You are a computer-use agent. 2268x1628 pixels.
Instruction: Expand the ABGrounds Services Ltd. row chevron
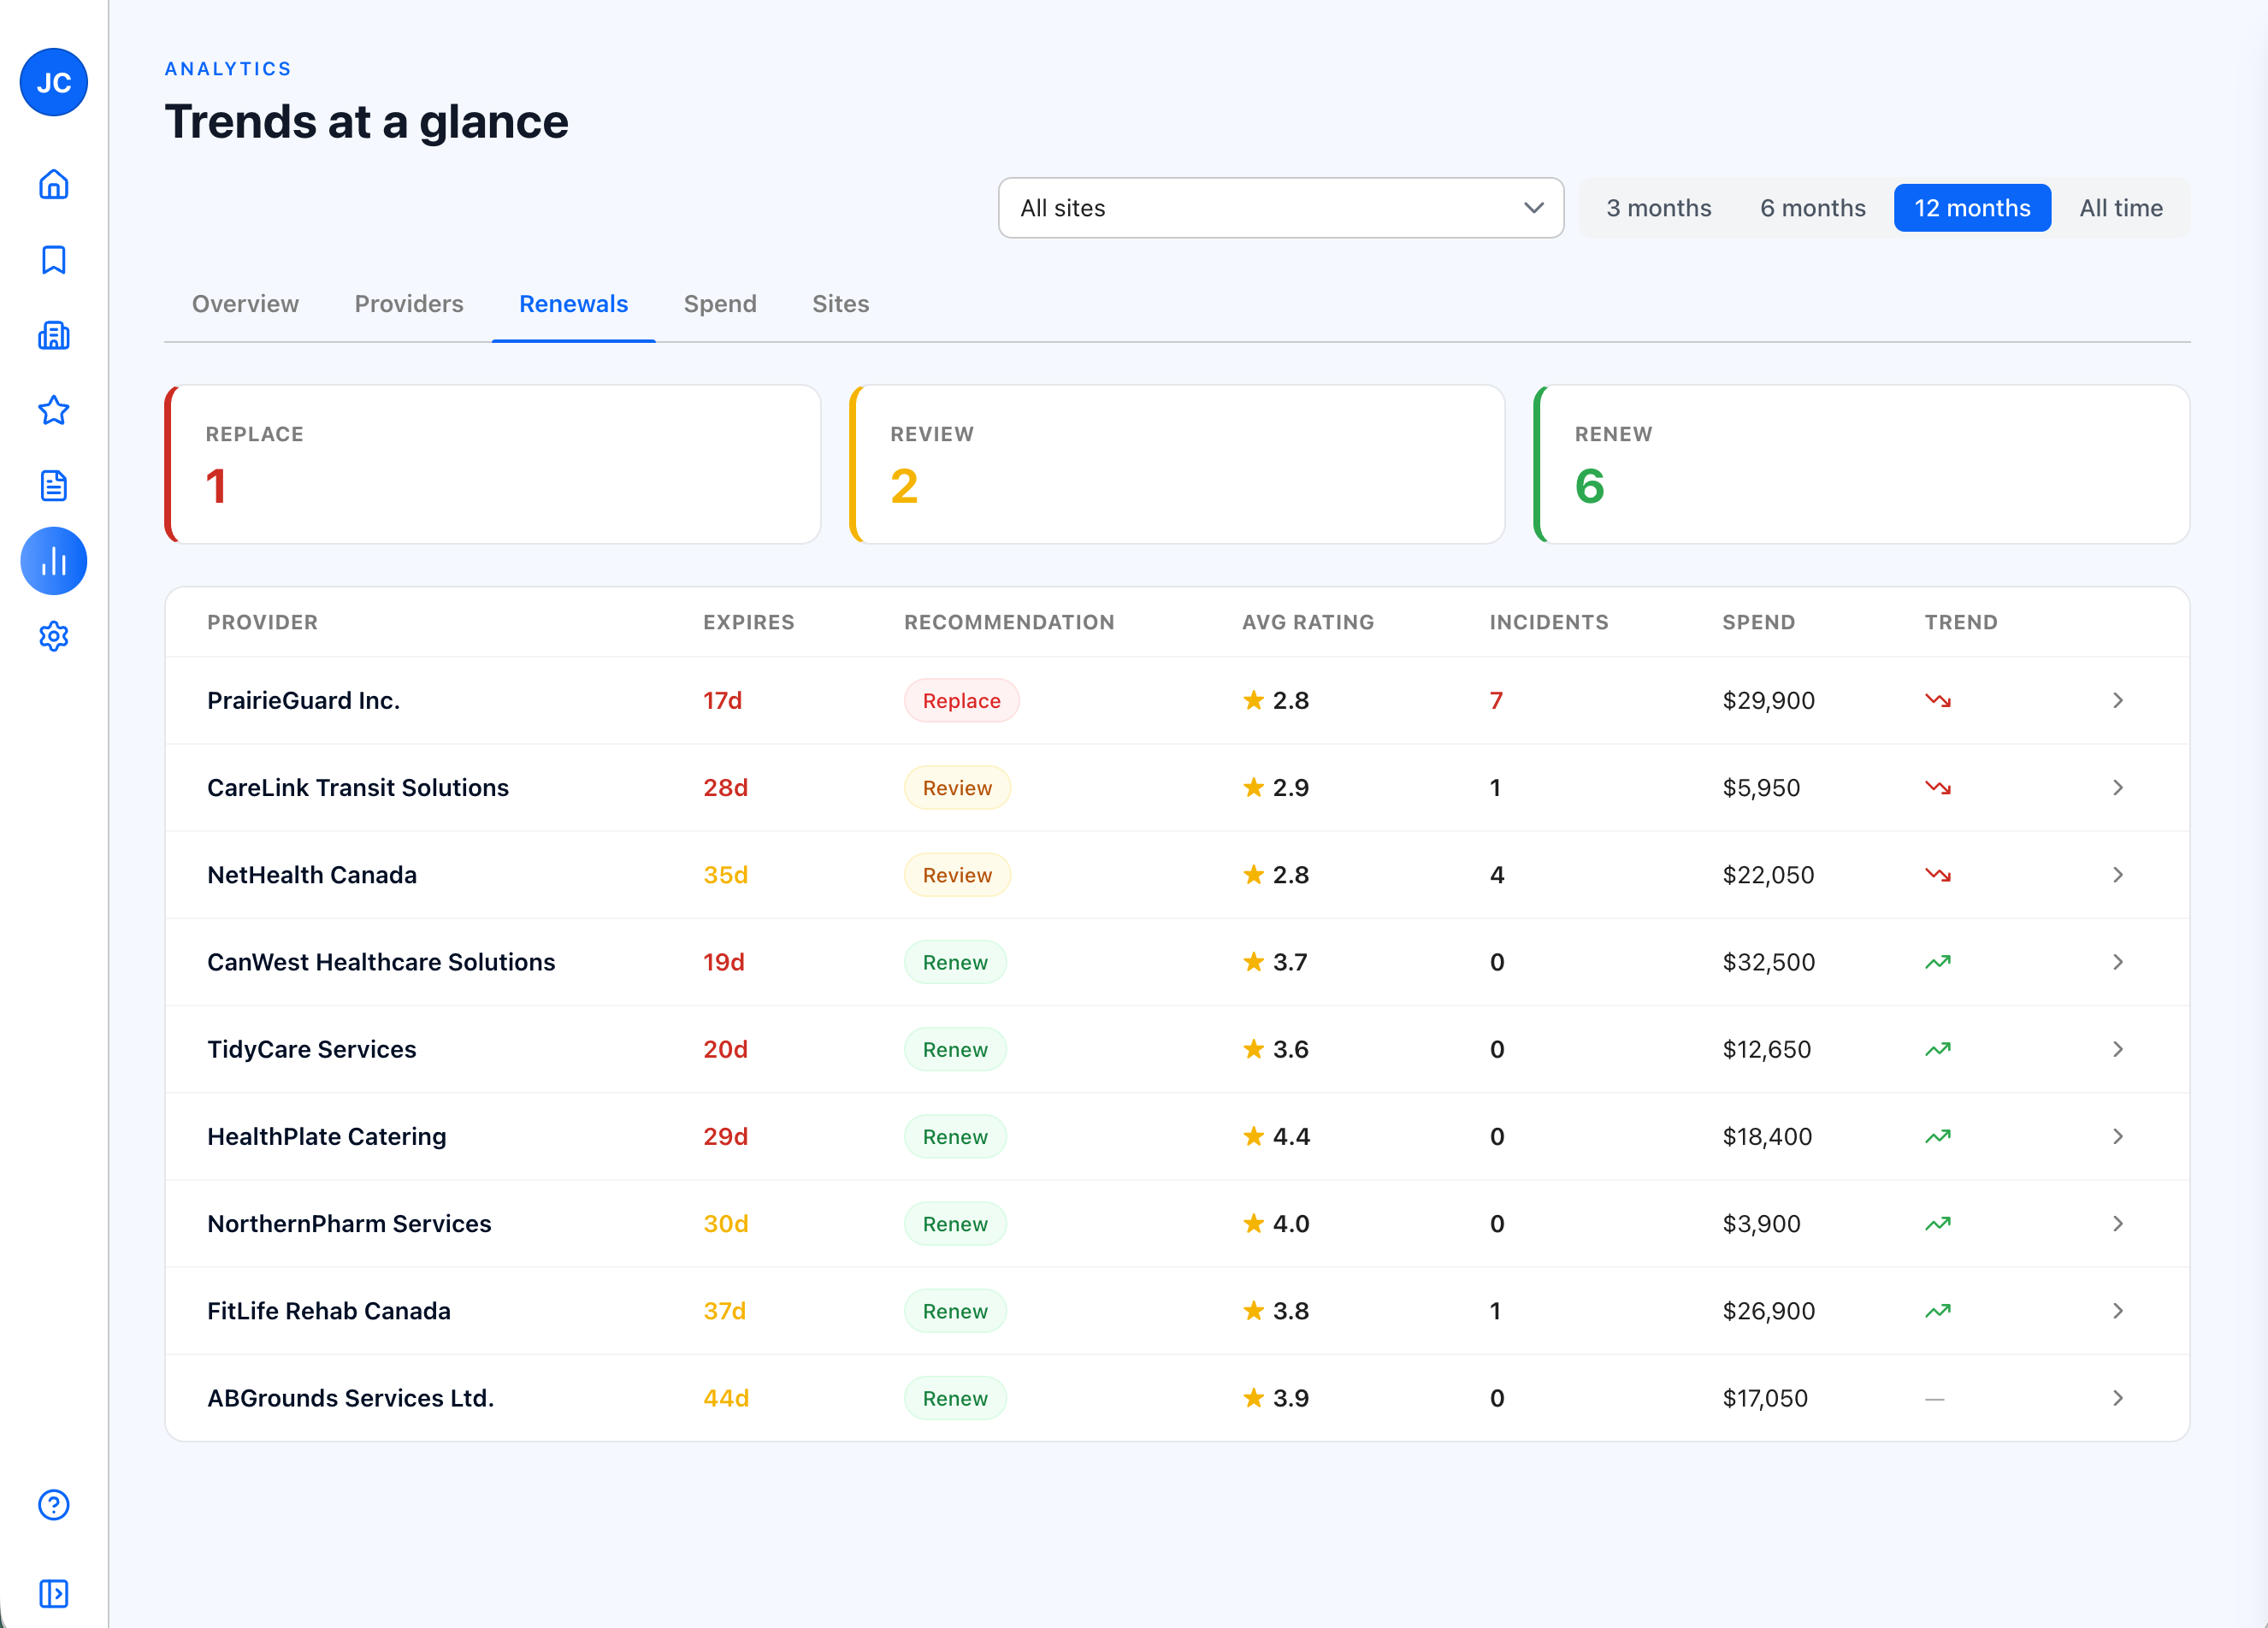[2117, 1398]
